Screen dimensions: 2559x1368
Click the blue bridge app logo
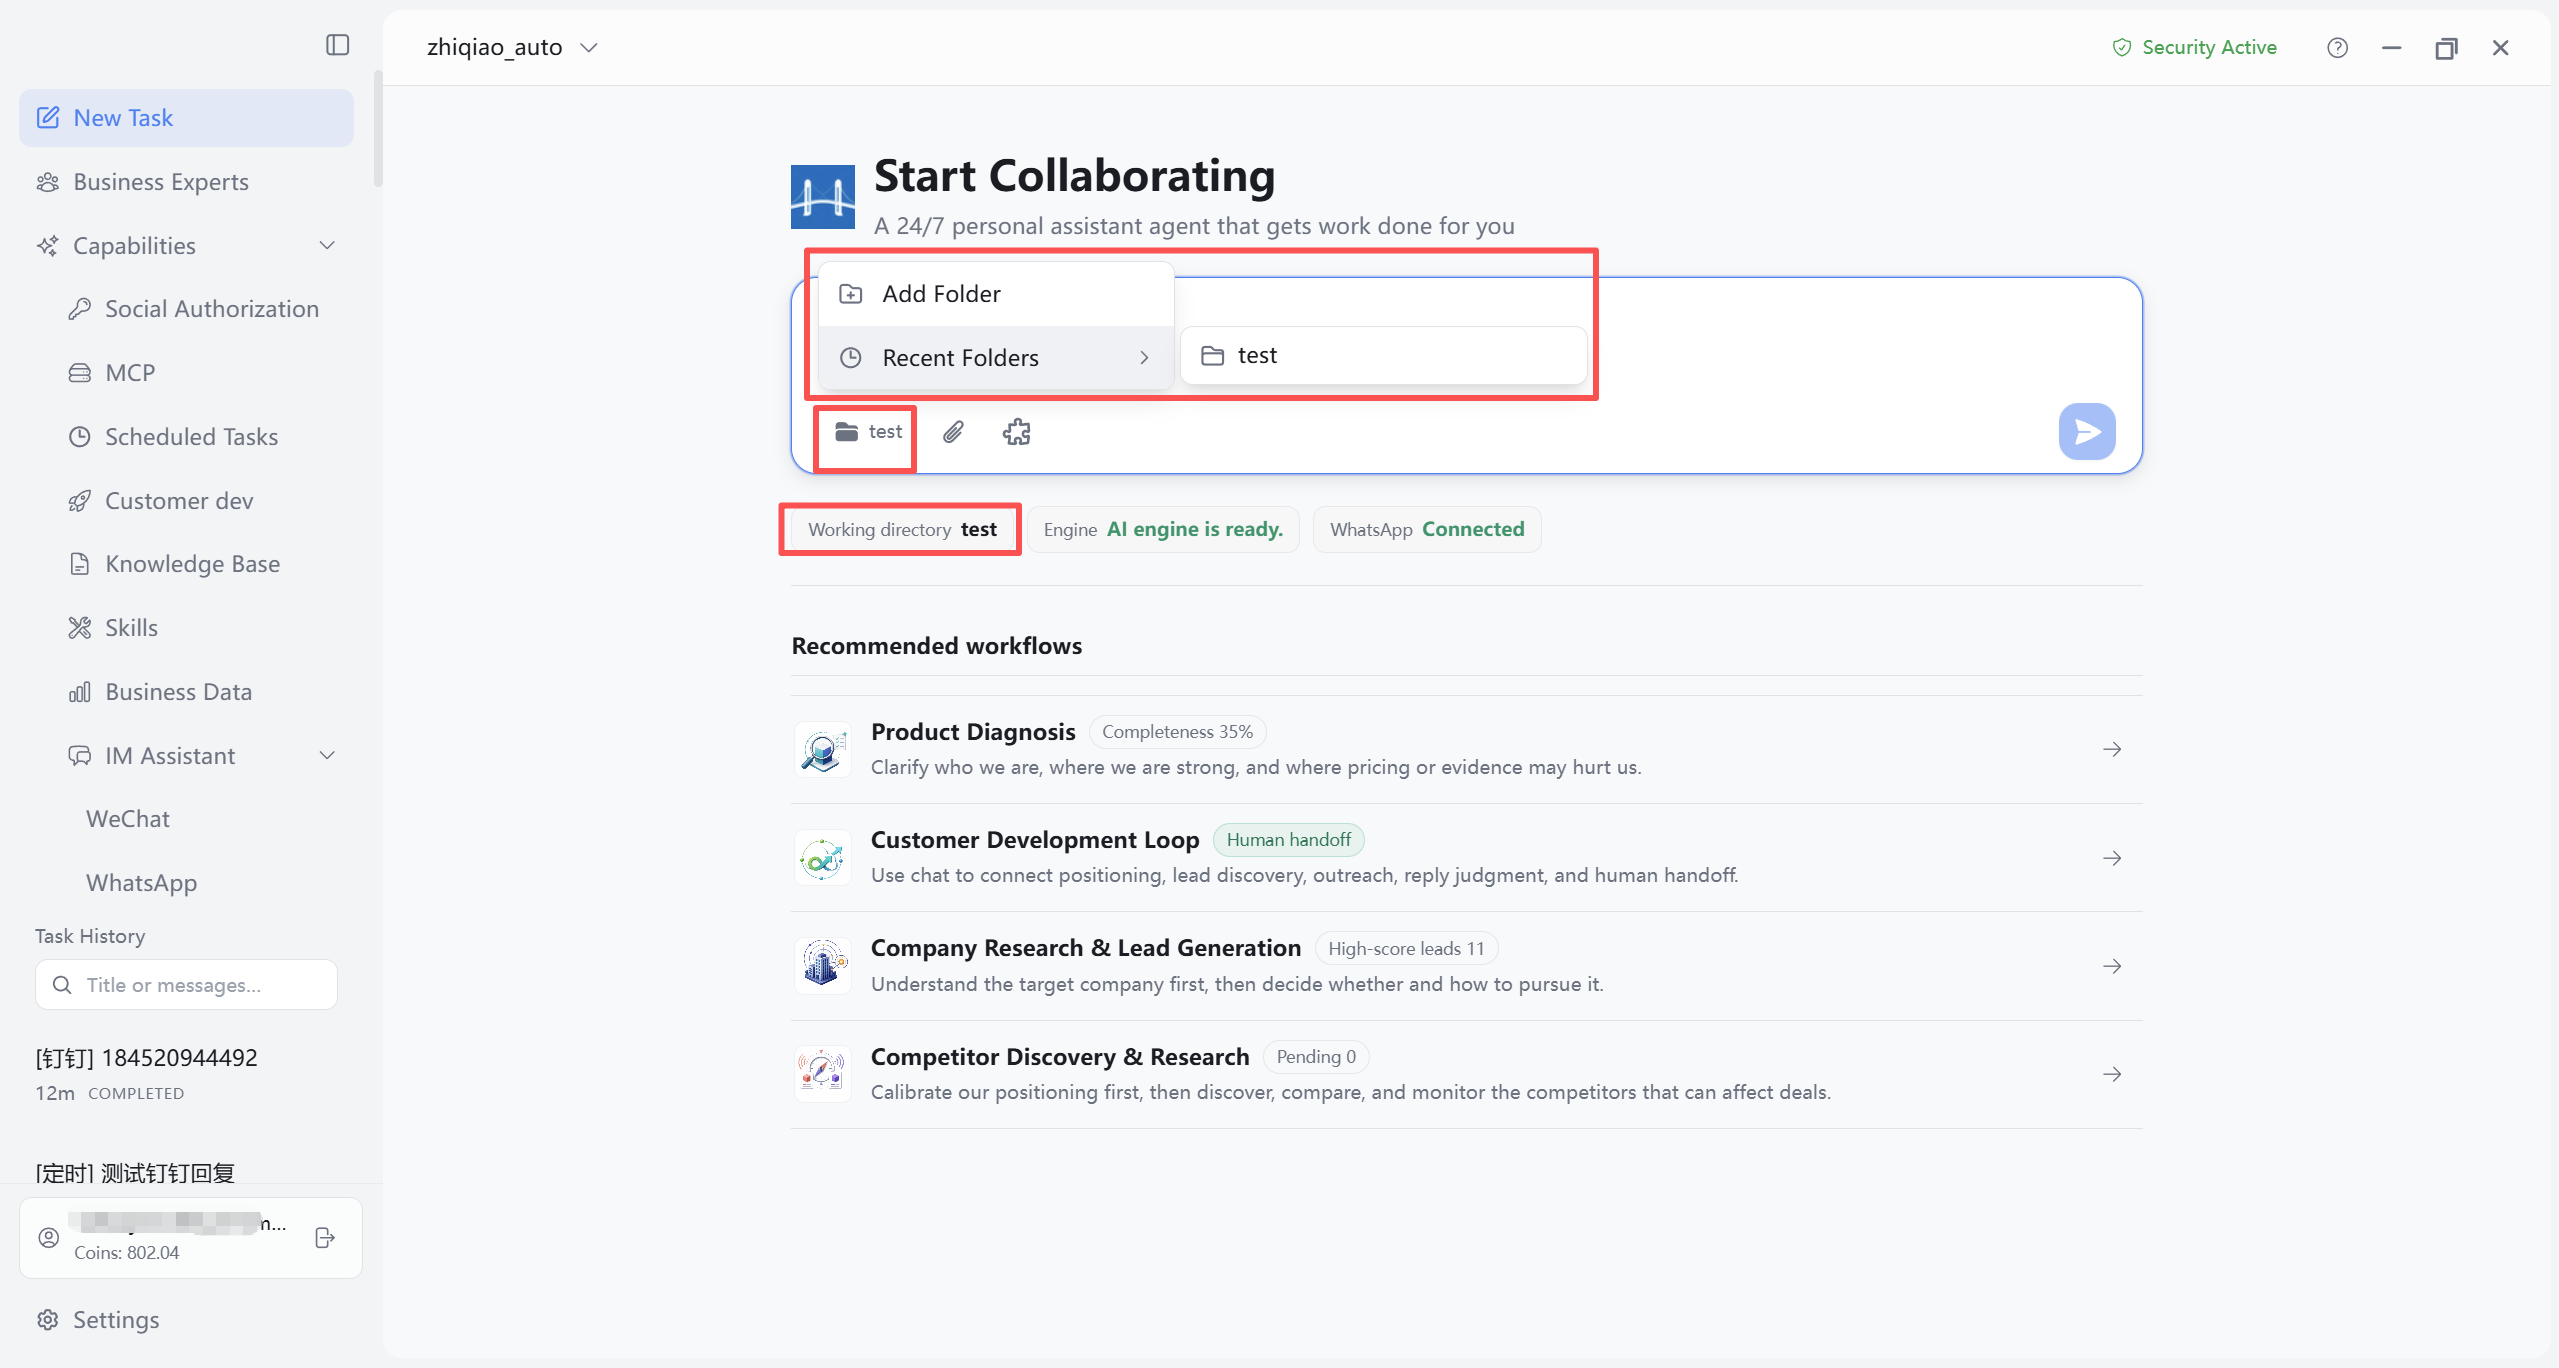pos(823,197)
